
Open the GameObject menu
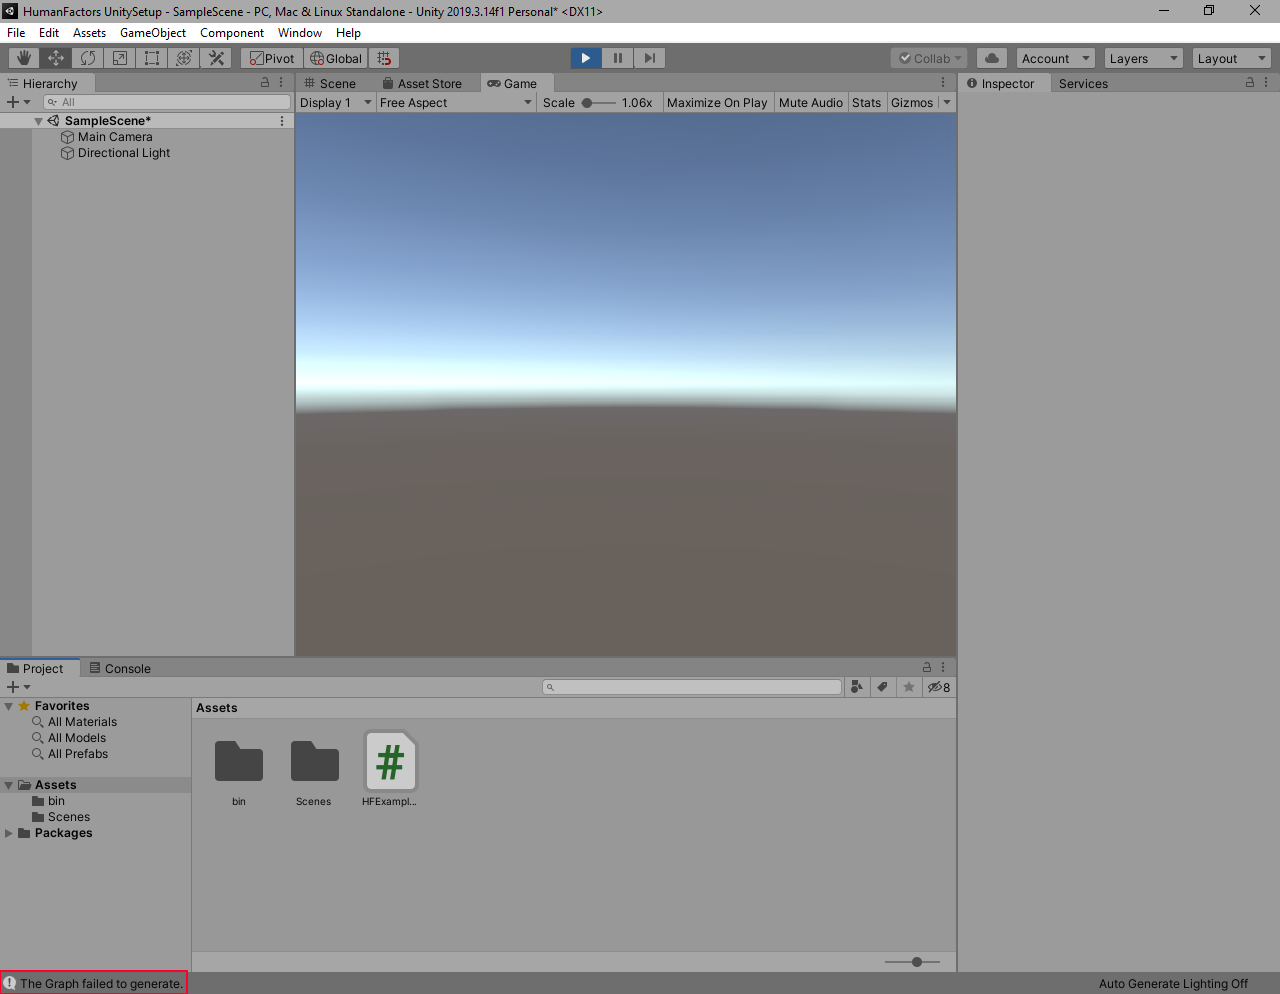click(153, 33)
